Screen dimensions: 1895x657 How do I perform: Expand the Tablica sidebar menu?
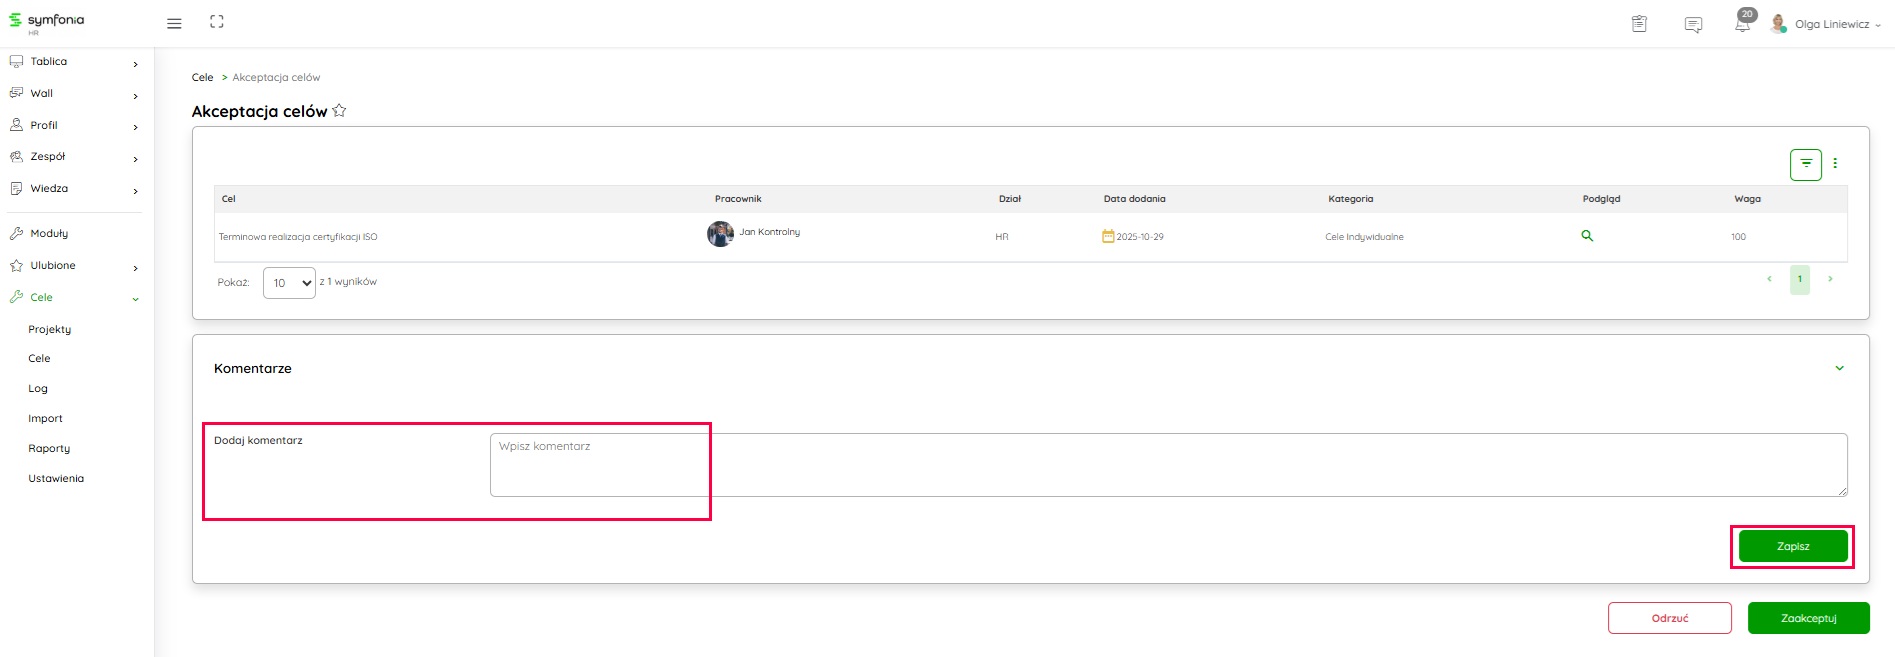point(135,63)
